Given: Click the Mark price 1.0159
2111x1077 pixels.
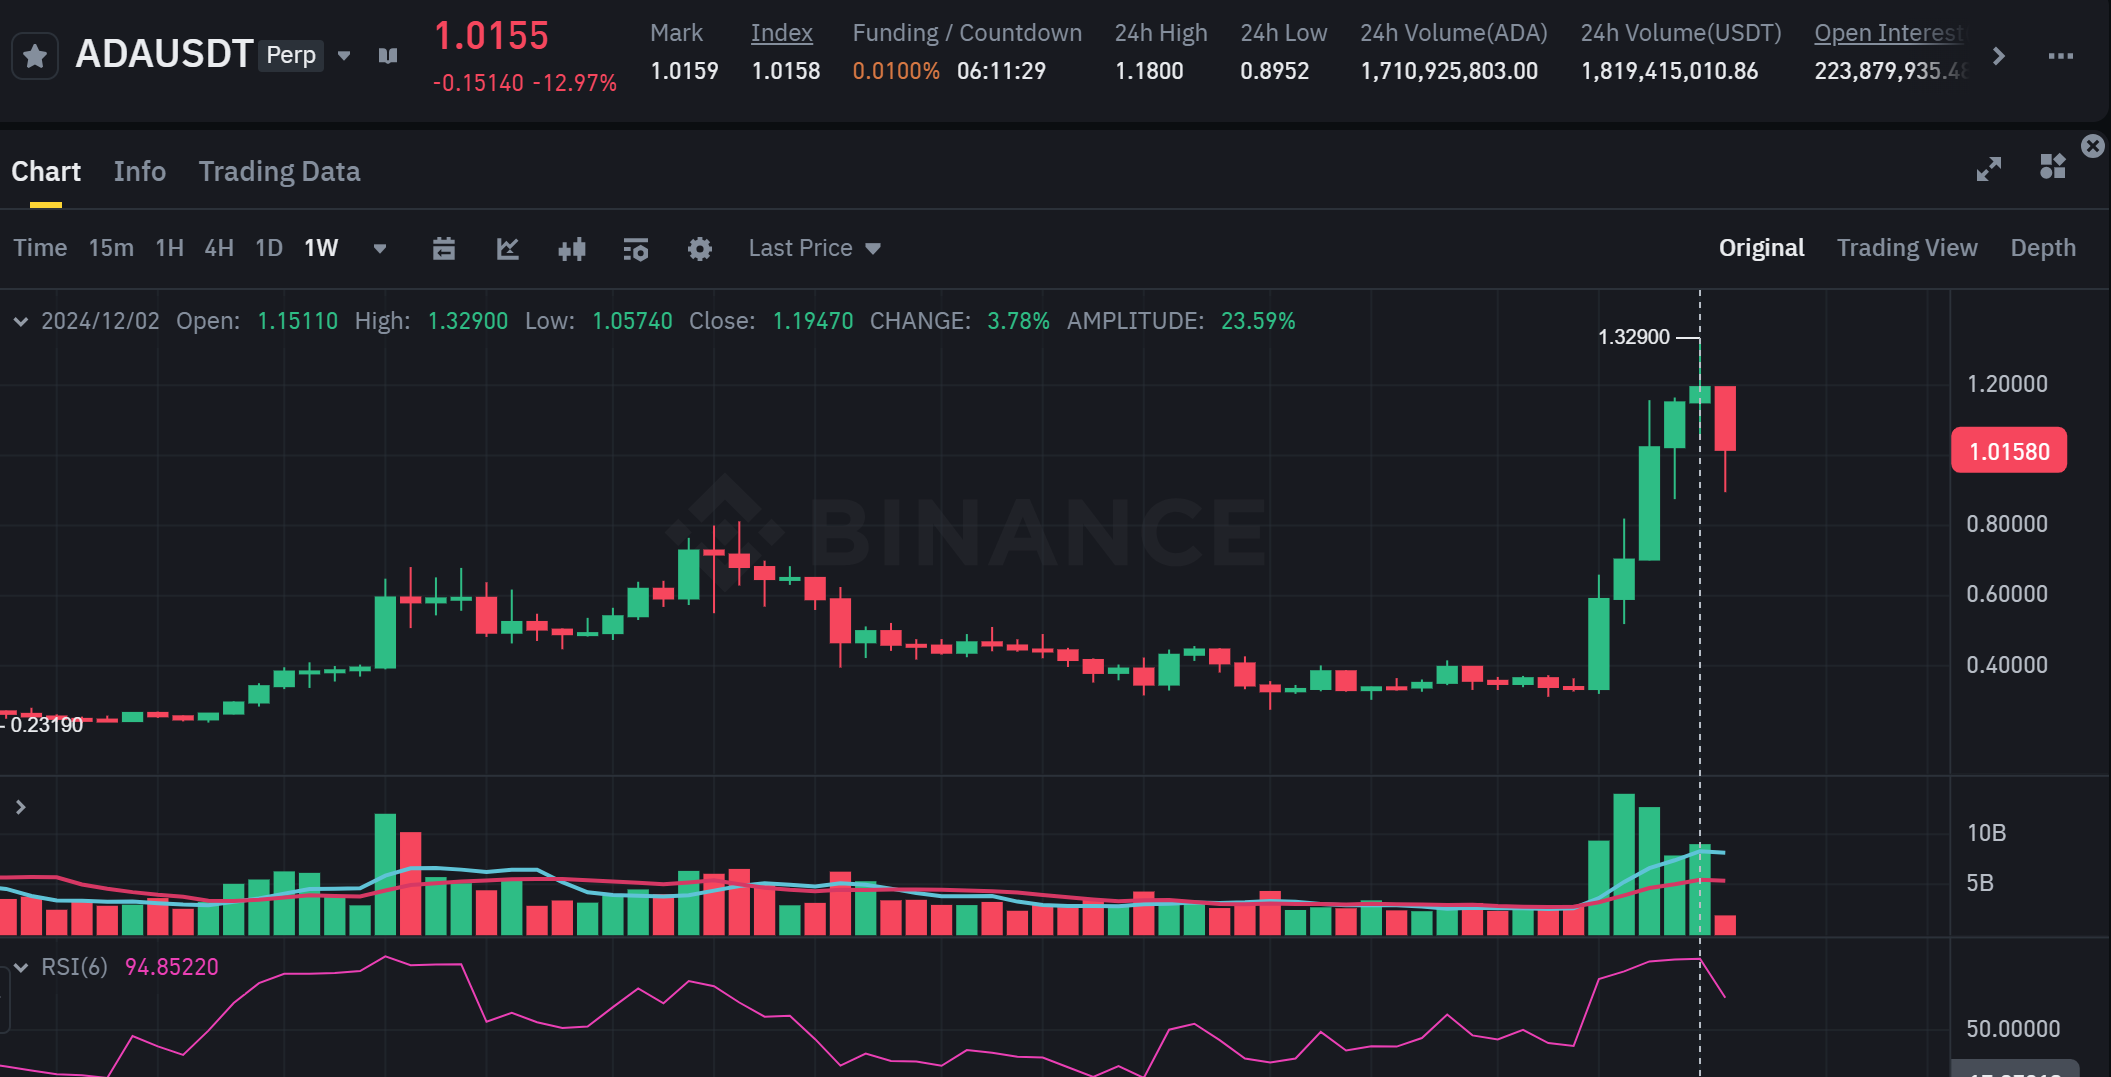Looking at the screenshot, I should click(684, 71).
